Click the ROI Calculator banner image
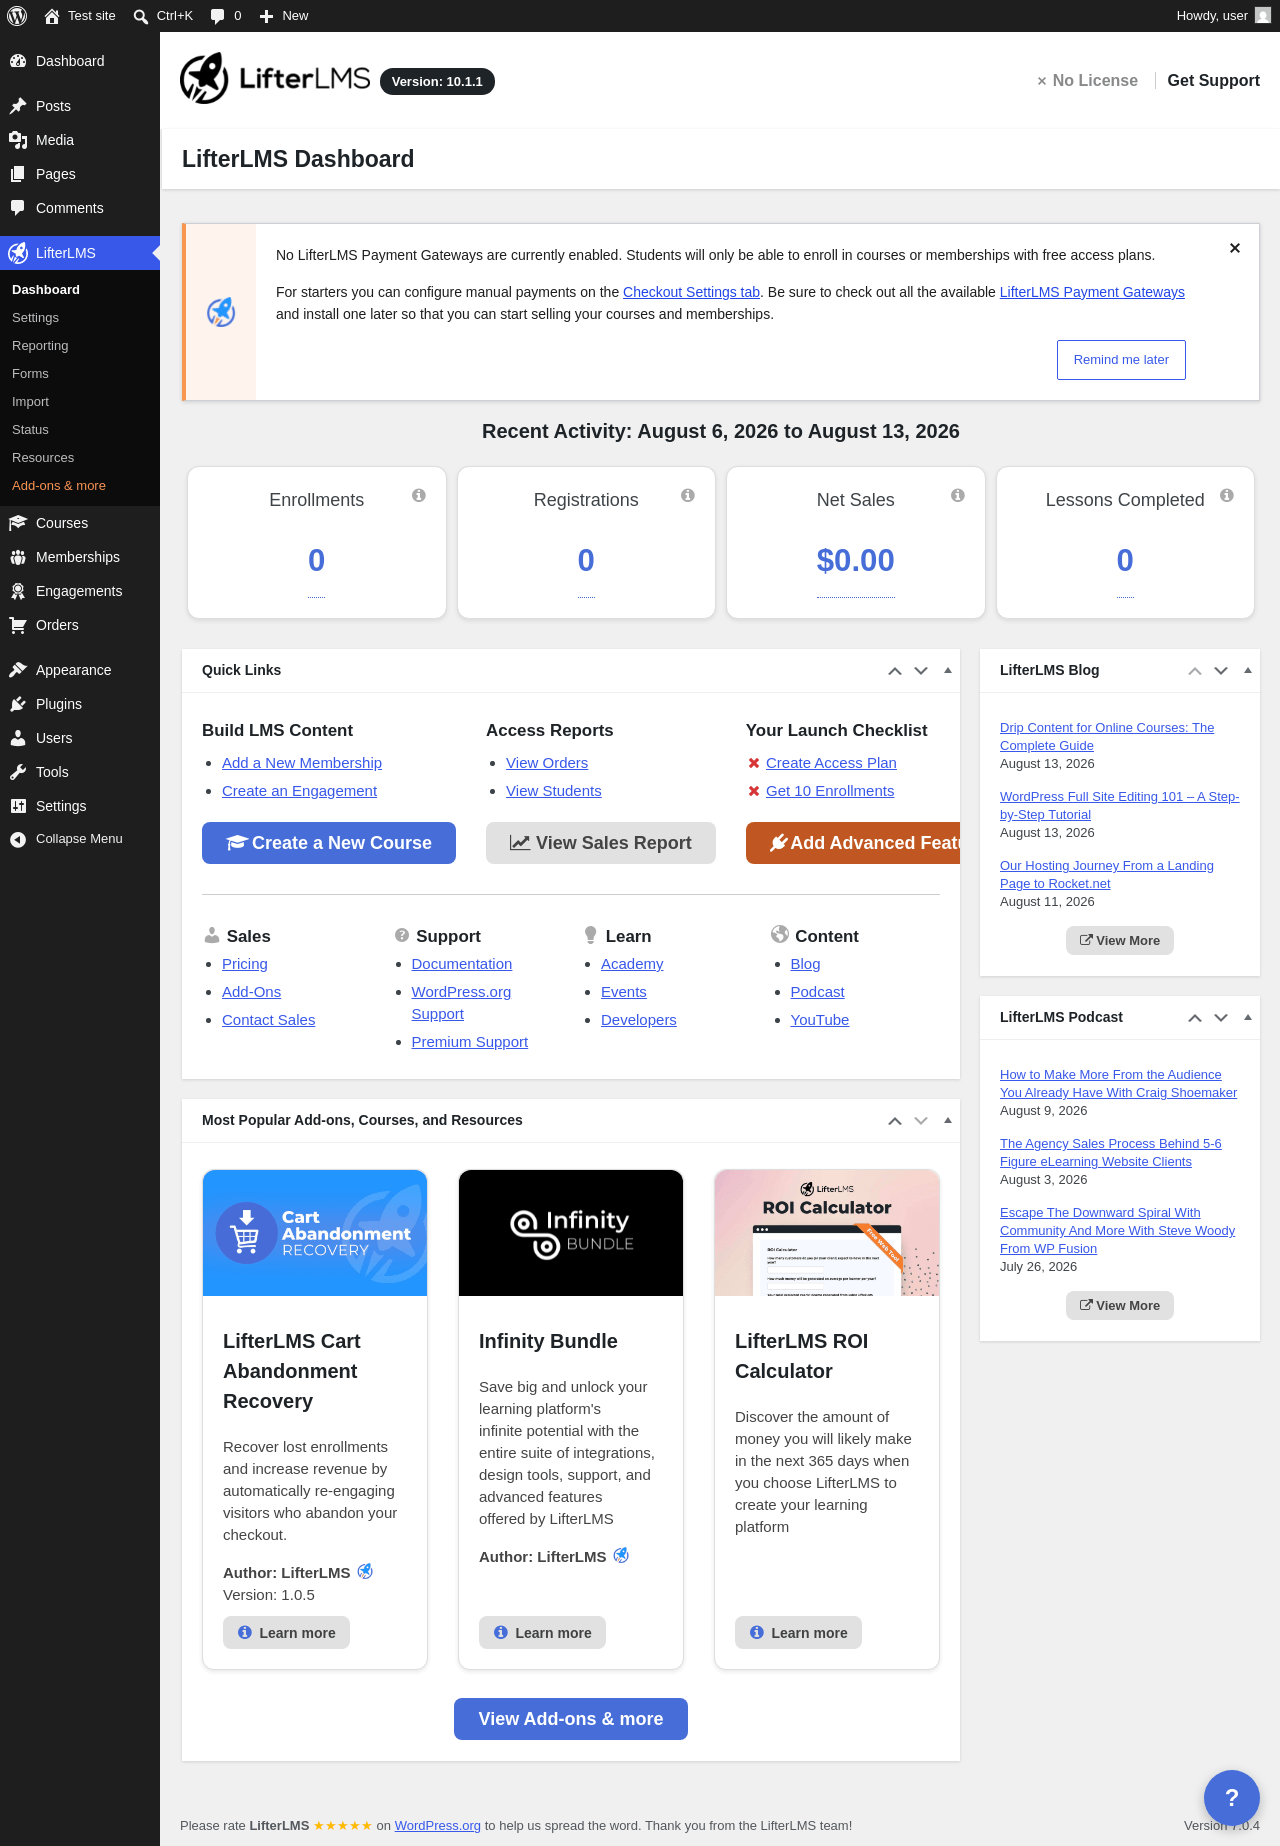The height and width of the screenshot is (1846, 1280). pos(827,1233)
